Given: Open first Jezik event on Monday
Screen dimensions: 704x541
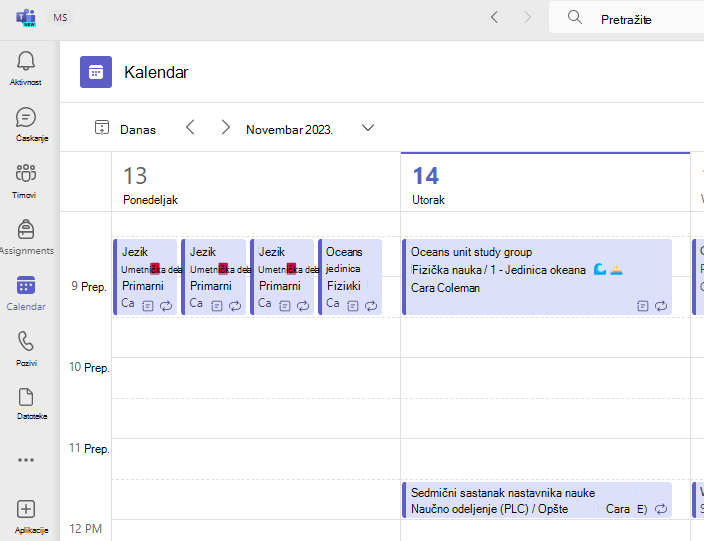Looking at the screenshot, I should [x=145, y=277].
